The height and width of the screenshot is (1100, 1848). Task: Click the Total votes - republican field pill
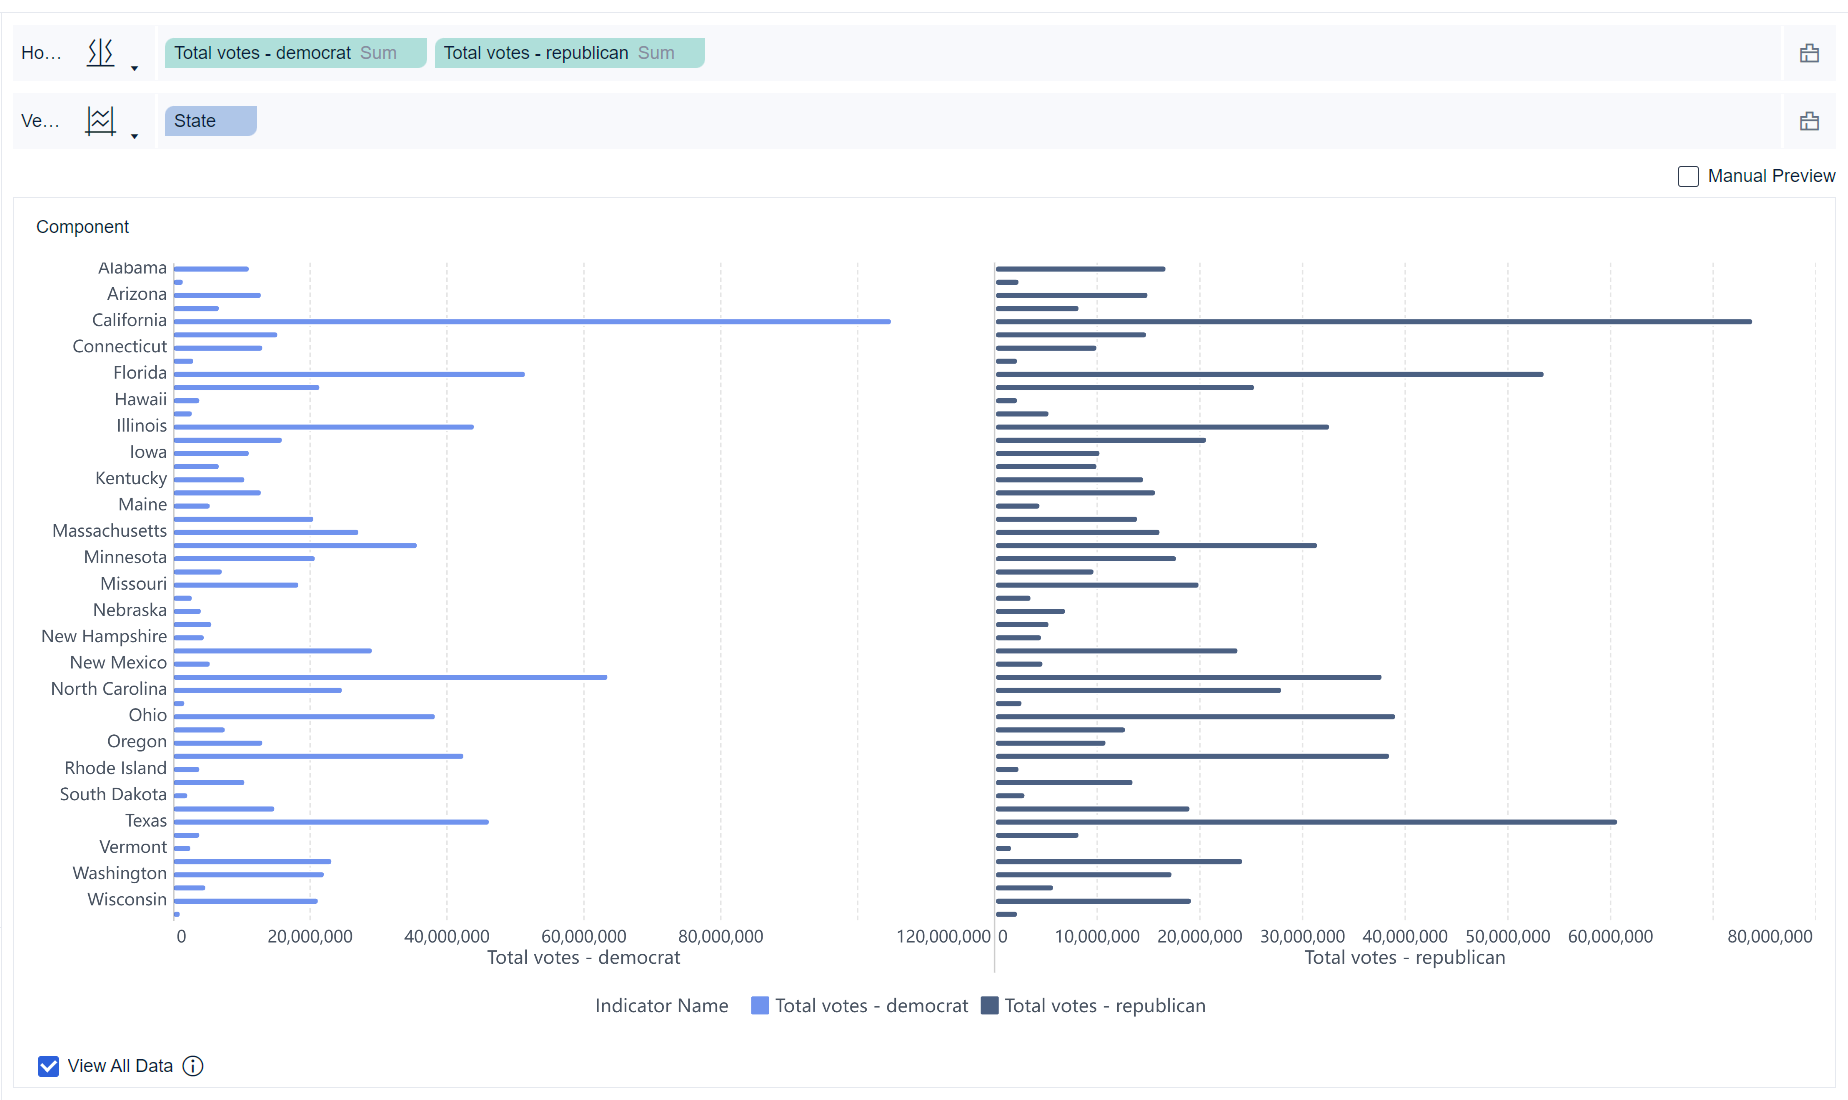[x=535, y=53]
